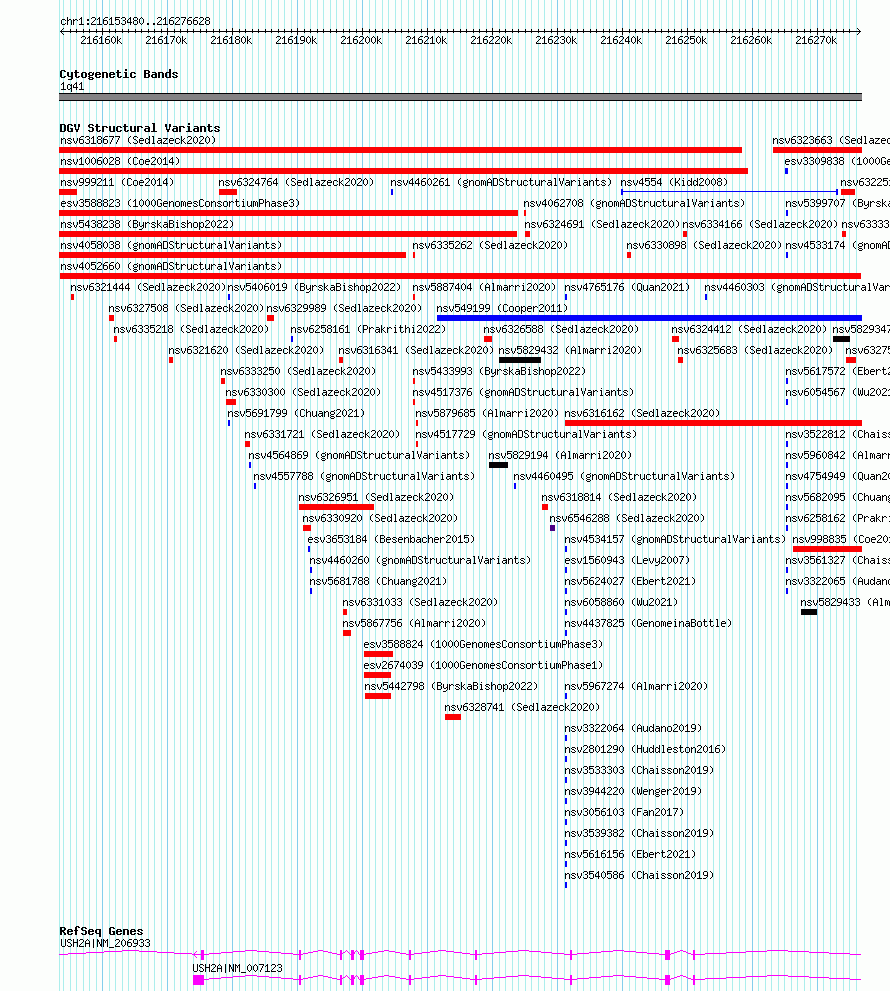This screenshot has width=890, height=991.
Task: Select the nsv6318814 (Sedlazeck2020) label
Action: (x=619, y=497)
